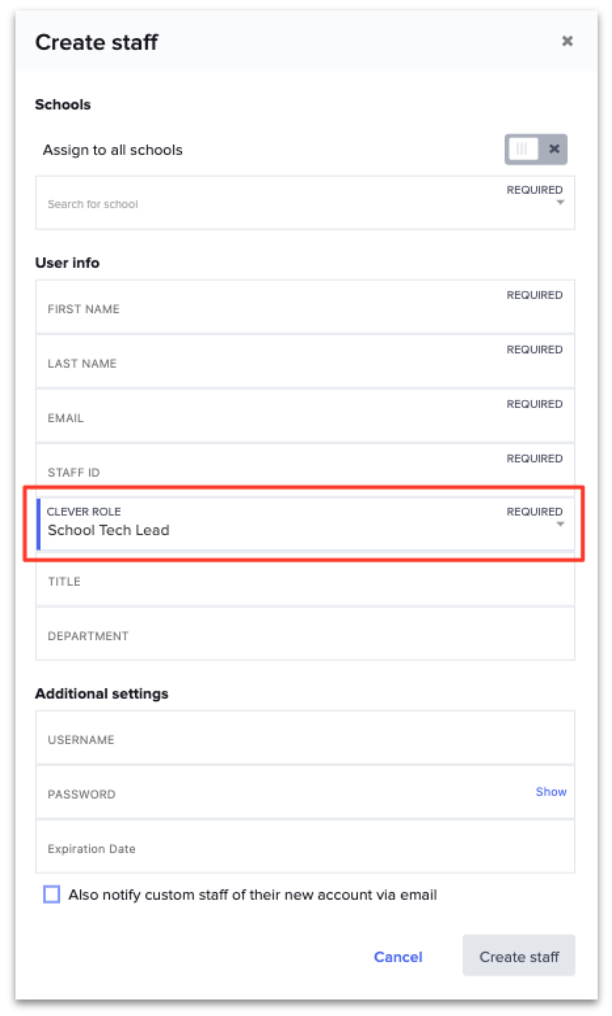Click the notify custom staff label text

coord(252,895)
